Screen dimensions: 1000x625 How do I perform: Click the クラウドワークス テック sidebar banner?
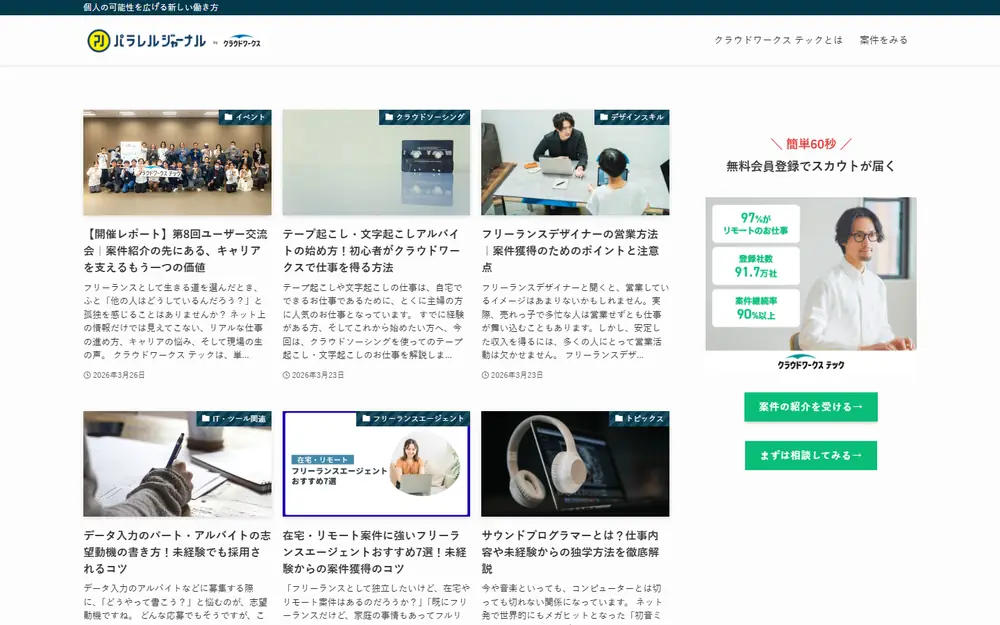point(811,286)
